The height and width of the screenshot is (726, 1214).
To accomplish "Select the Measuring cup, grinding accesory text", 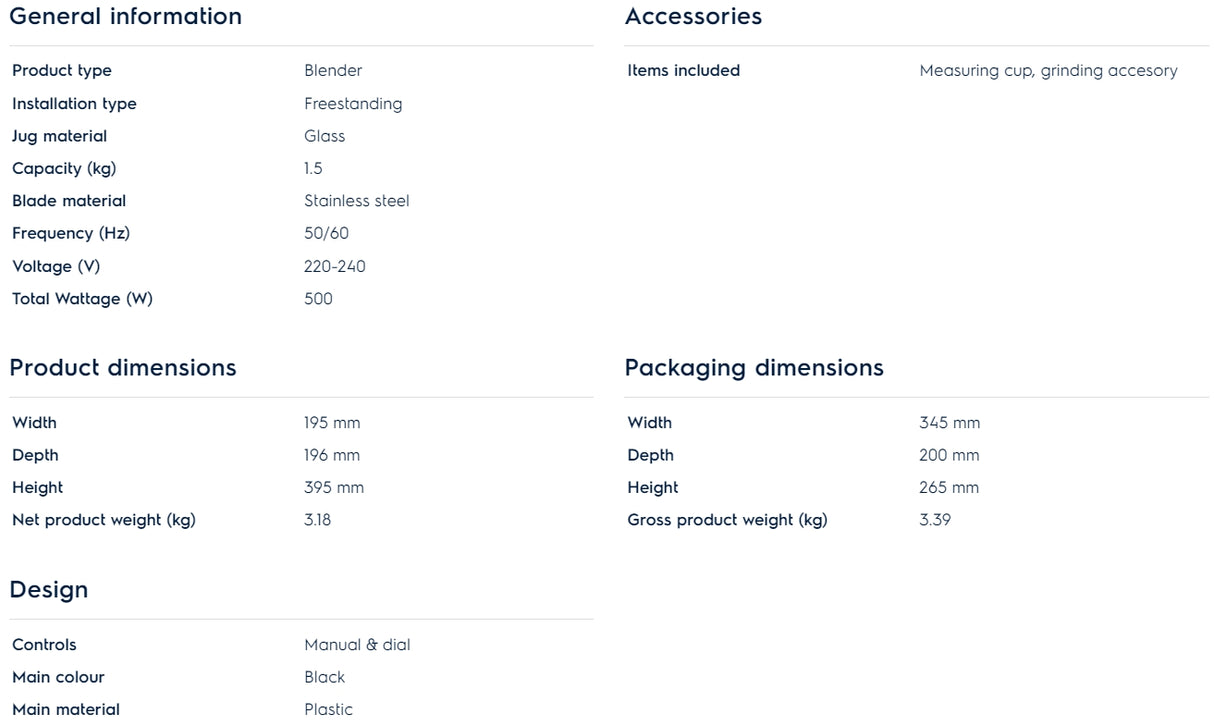I will click(x=1048, y=71).
